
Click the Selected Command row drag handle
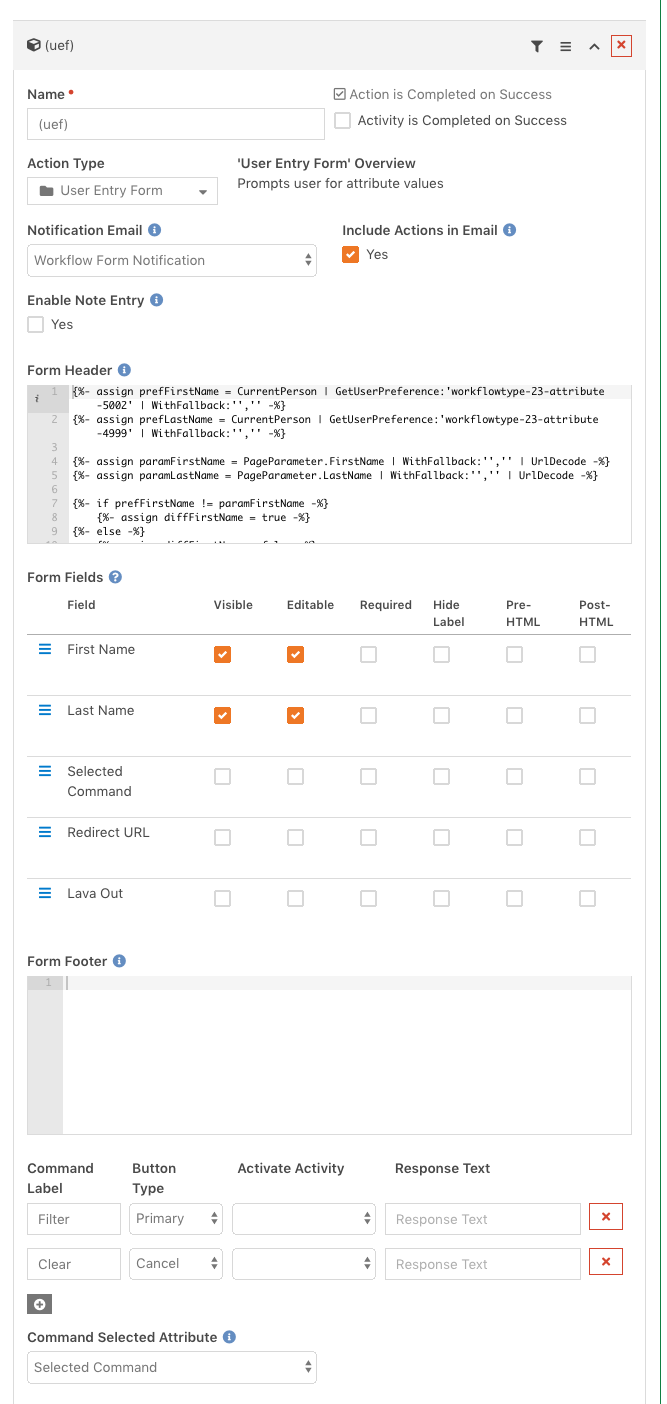45,771
